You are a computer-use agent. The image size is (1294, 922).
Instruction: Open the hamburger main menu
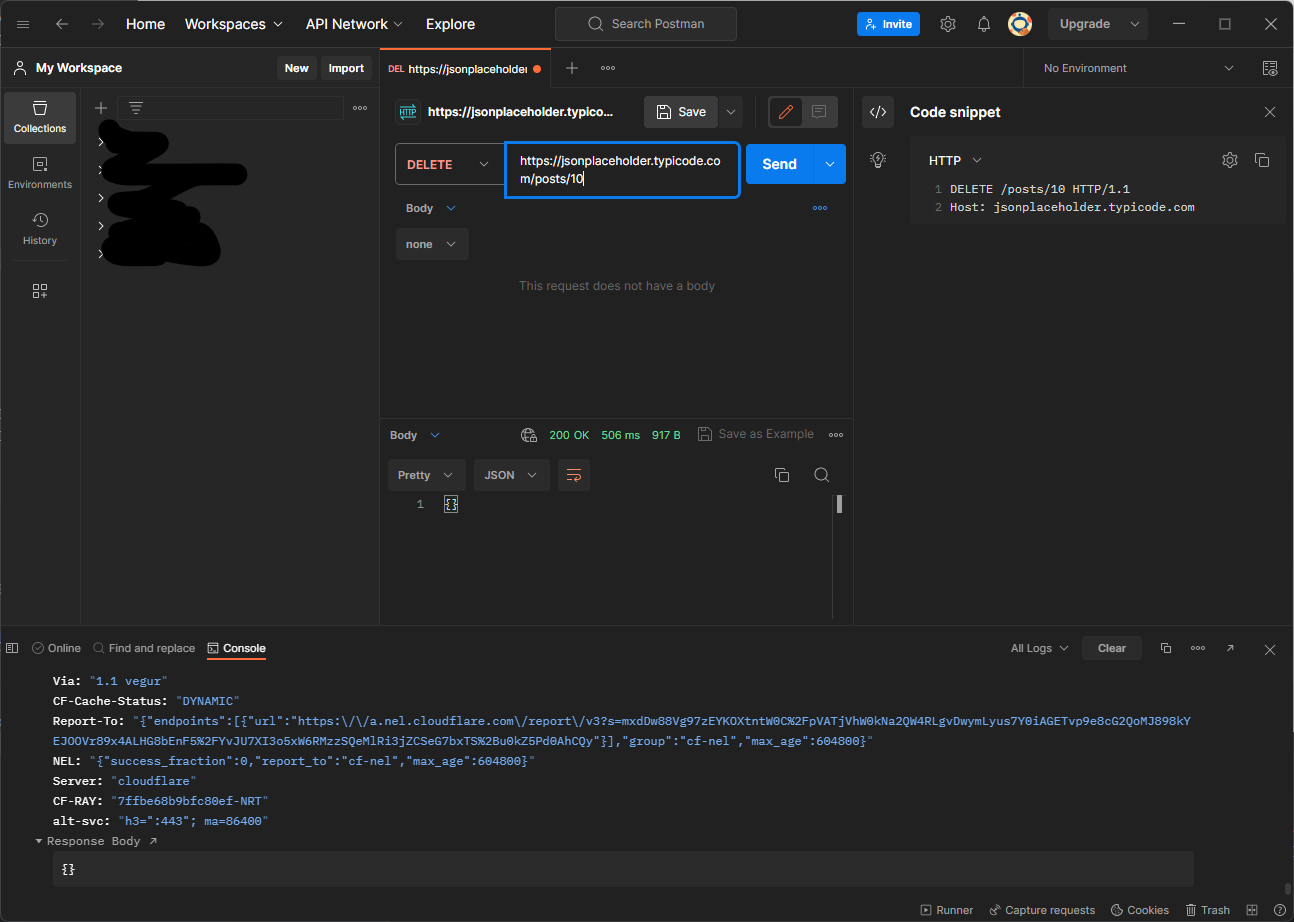point(23,24)
